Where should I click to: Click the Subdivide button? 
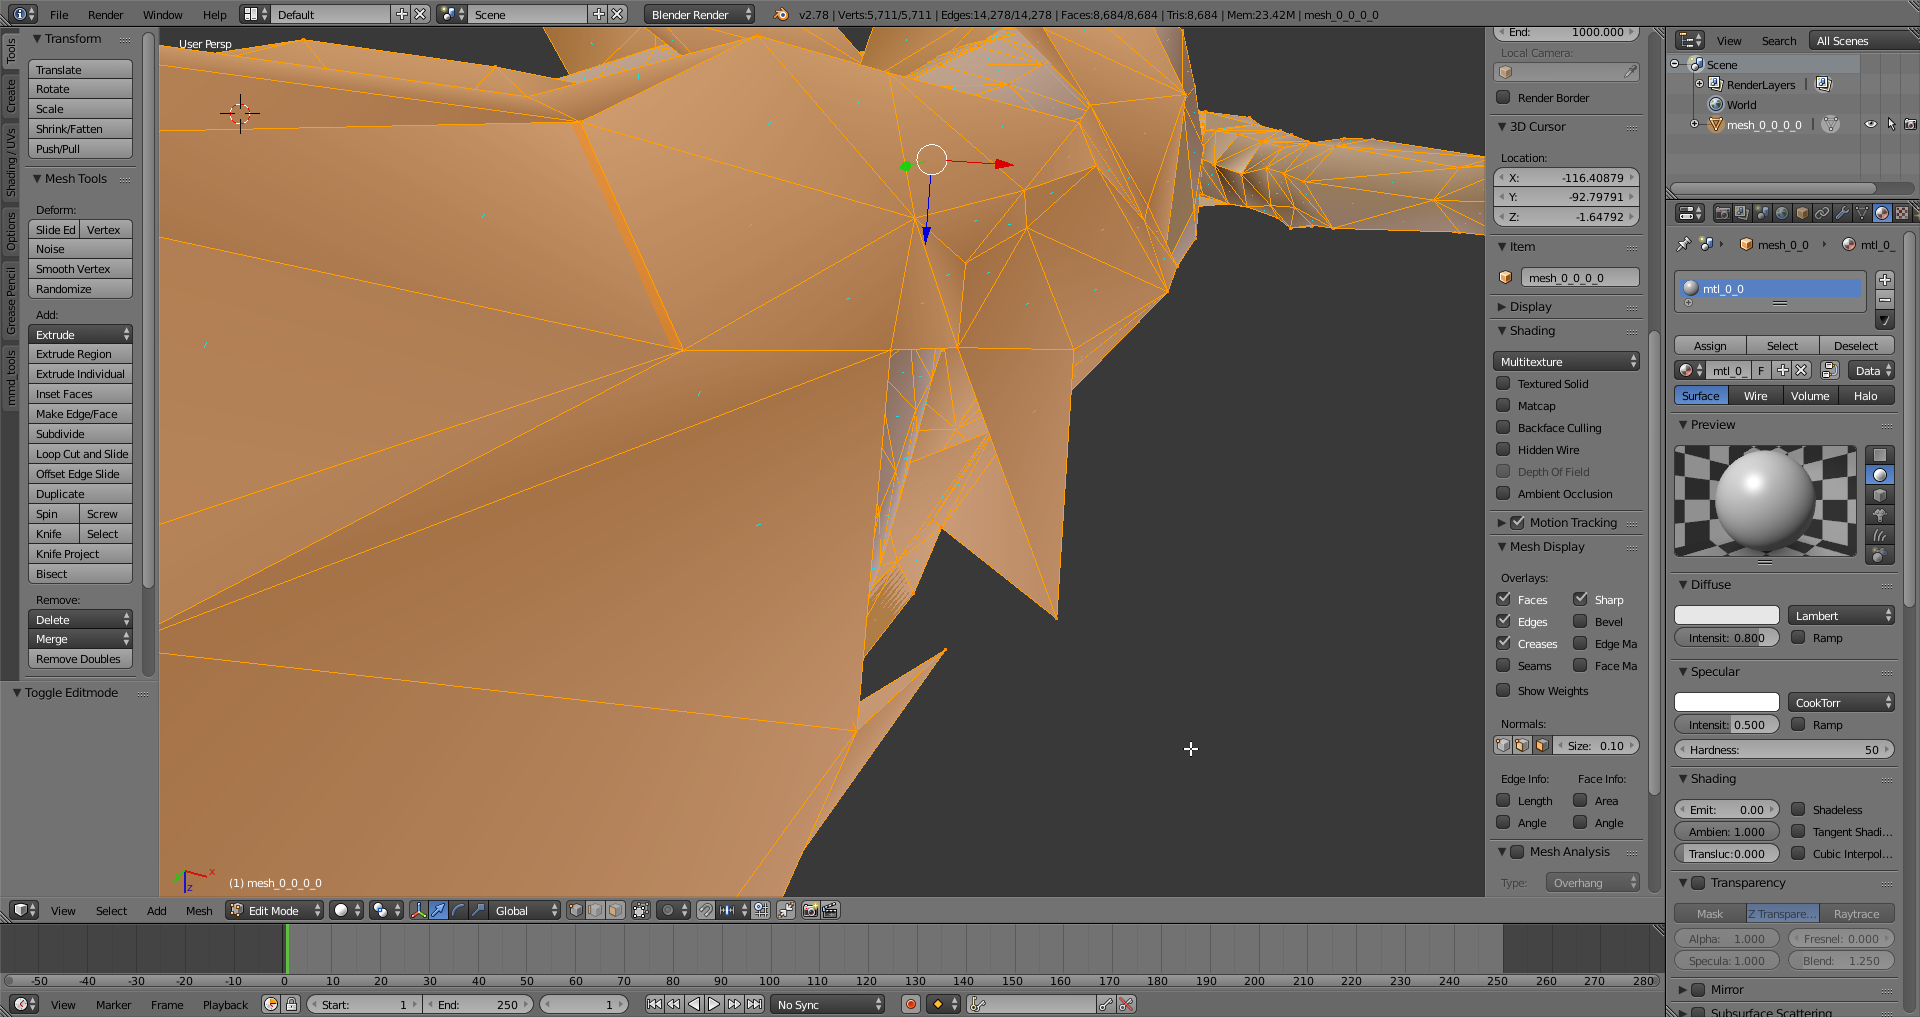[80, 434]
